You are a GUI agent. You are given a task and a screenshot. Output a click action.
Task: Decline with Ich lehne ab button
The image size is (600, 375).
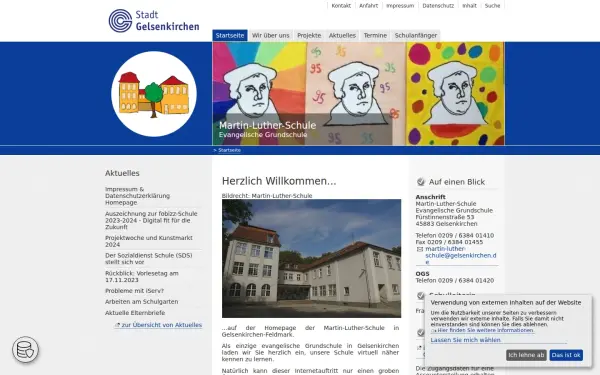[x=526, y=355]
